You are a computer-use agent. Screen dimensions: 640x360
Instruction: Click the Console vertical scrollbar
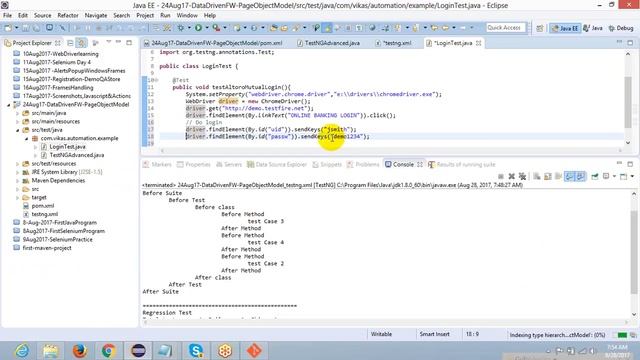click(x=633, y=253)
